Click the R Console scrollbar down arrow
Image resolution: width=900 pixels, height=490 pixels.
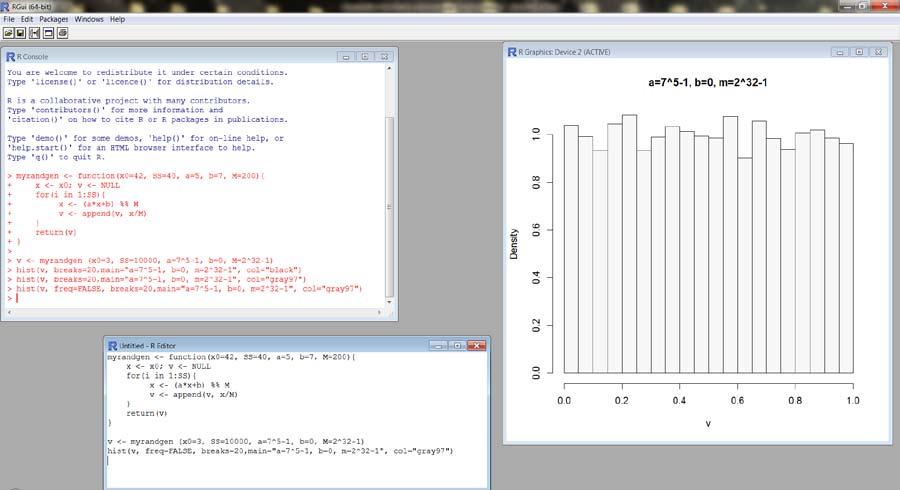coord(389,302)
